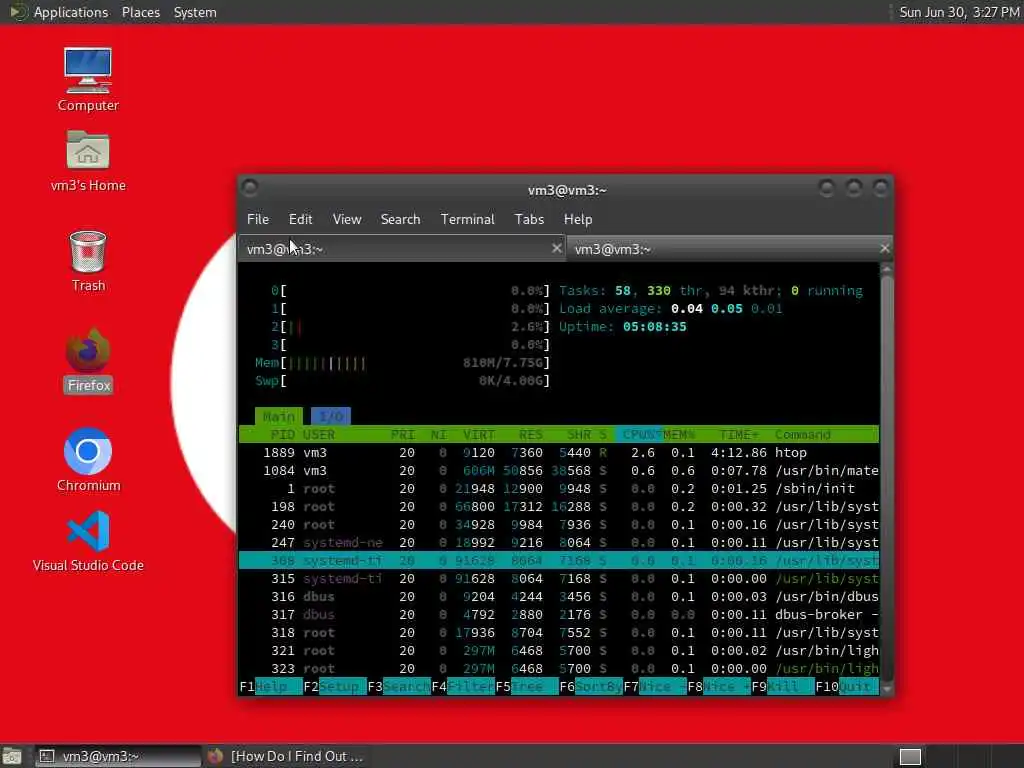This screenshot has width=1024, height=768.
Task: Click the F5 Tree function button
Action: [x=526, y=686]
